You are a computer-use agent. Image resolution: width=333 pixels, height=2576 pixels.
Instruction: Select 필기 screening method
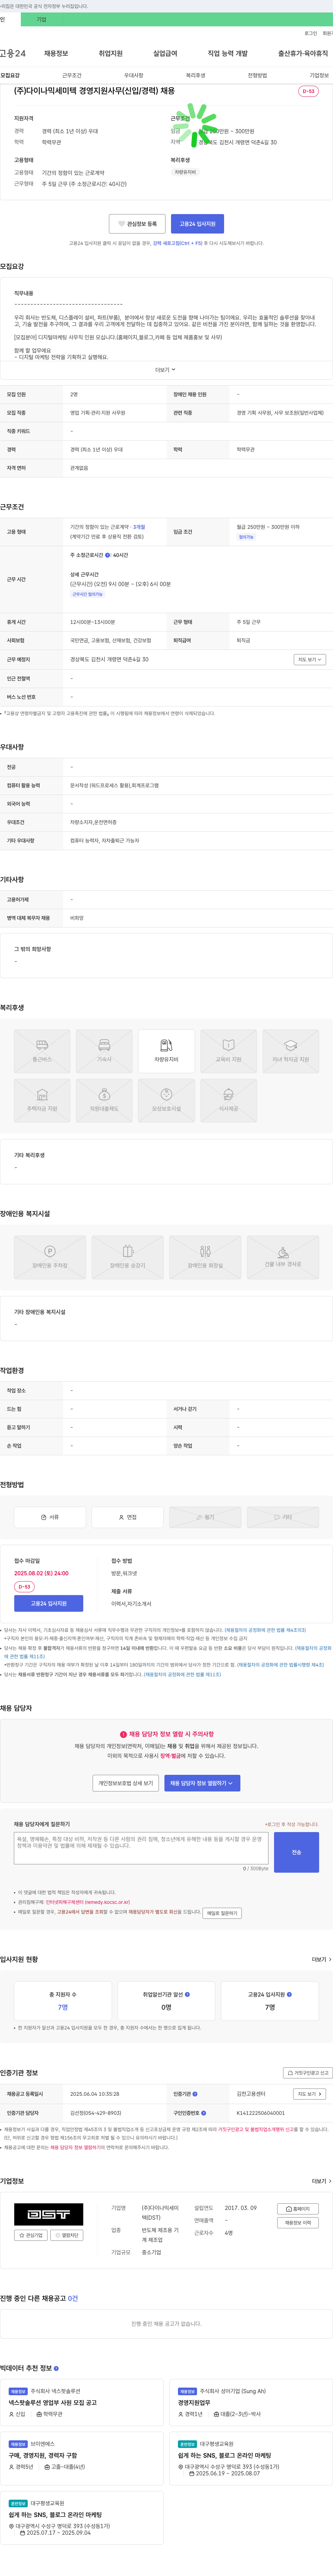[205, 1517]
